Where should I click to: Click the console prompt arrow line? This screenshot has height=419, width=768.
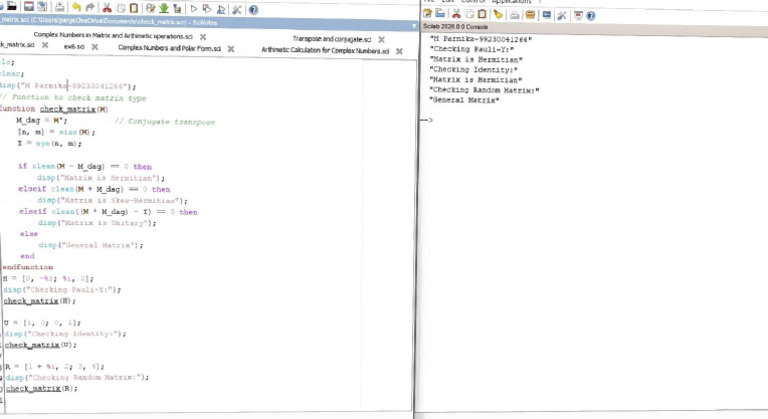(427, 120)
